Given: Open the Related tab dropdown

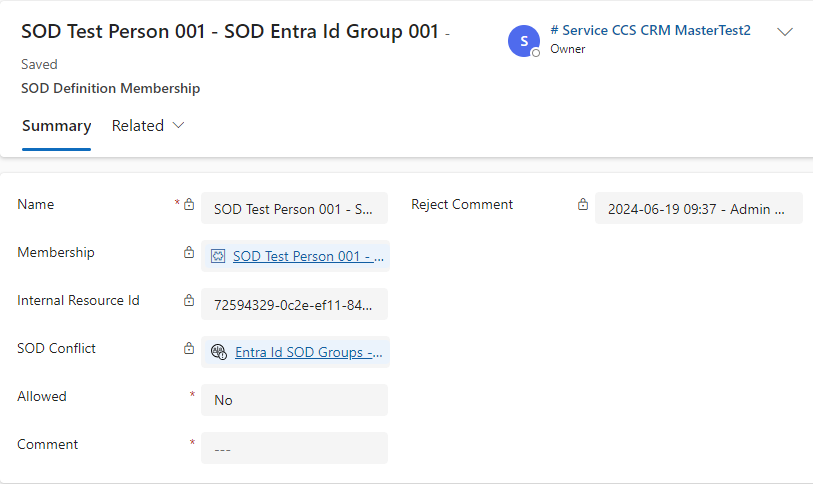Looking at the screenshot, I should pos(148,126).
